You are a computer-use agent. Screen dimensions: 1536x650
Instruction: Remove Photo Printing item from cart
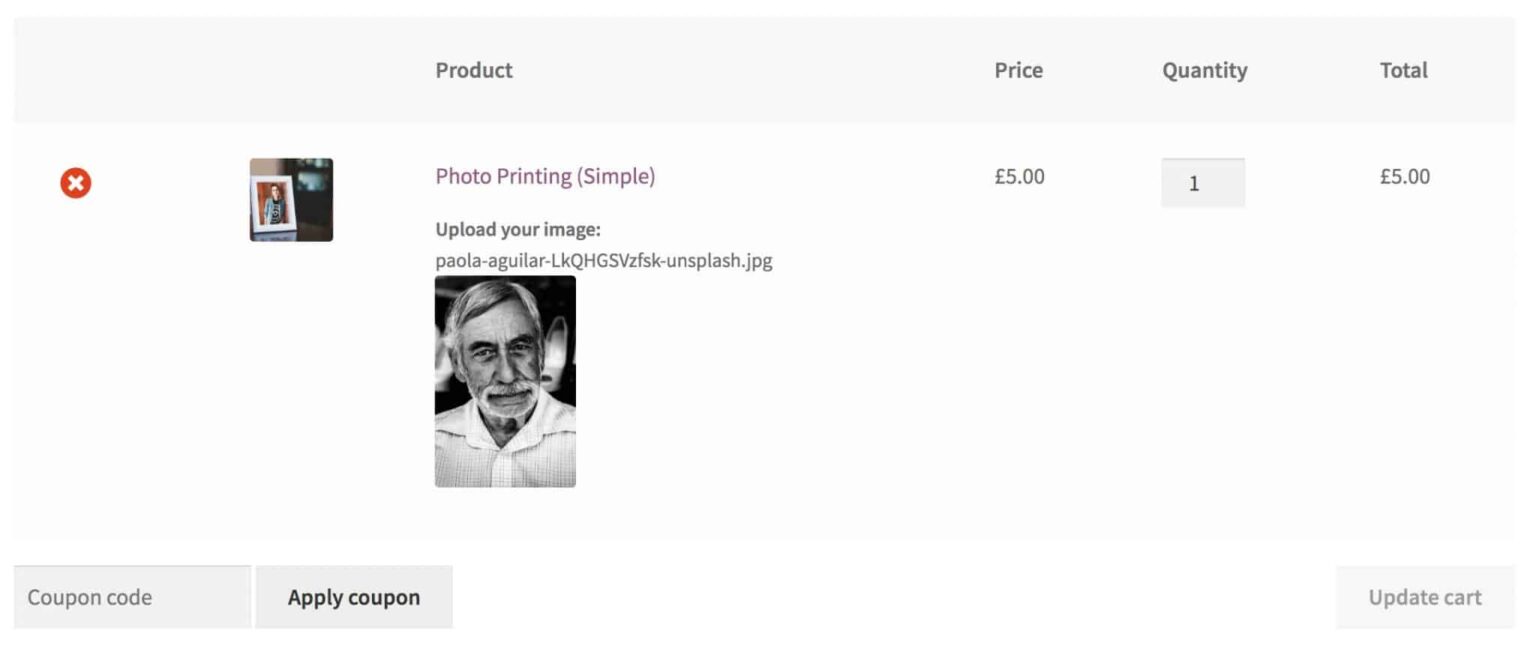(74, 184)
